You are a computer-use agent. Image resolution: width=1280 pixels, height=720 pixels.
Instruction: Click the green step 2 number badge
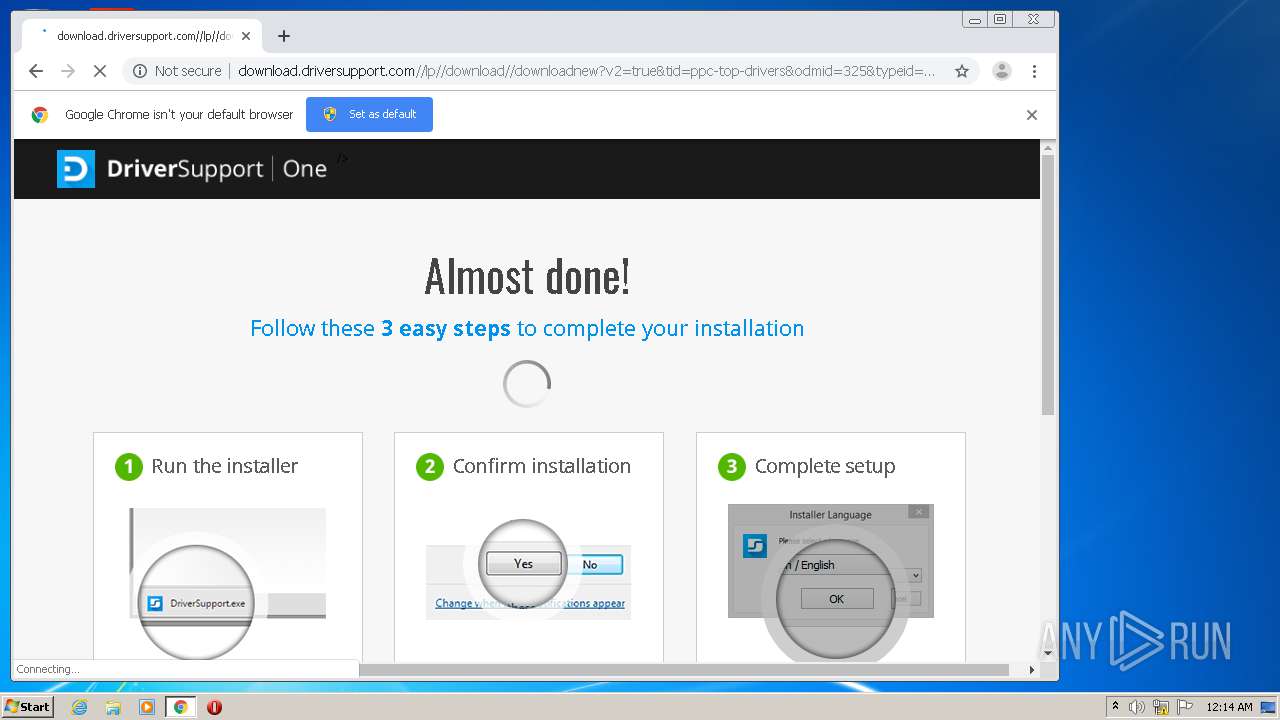pos(430,466)
